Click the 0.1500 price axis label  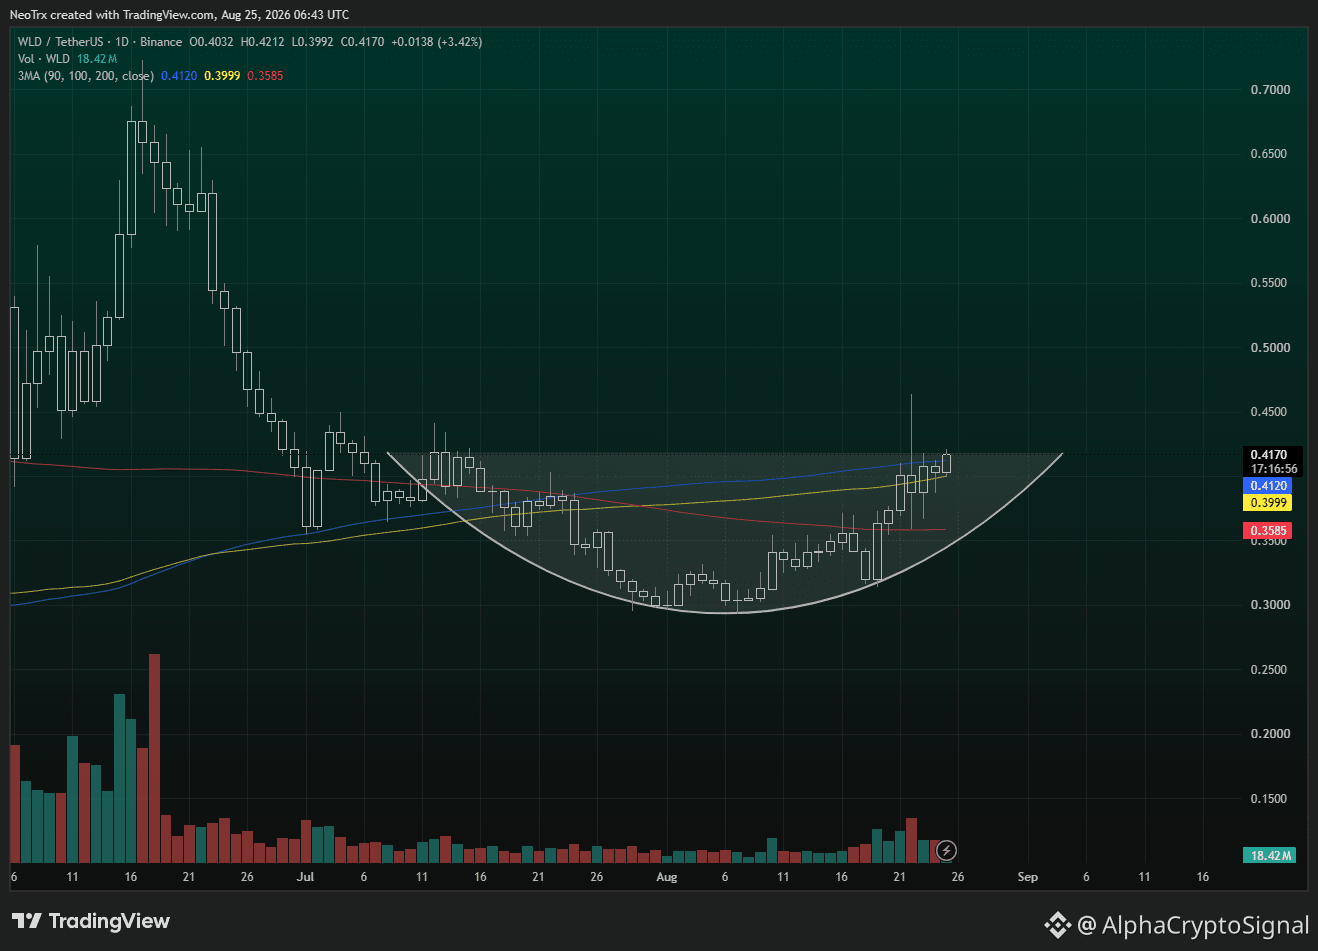1270,799
